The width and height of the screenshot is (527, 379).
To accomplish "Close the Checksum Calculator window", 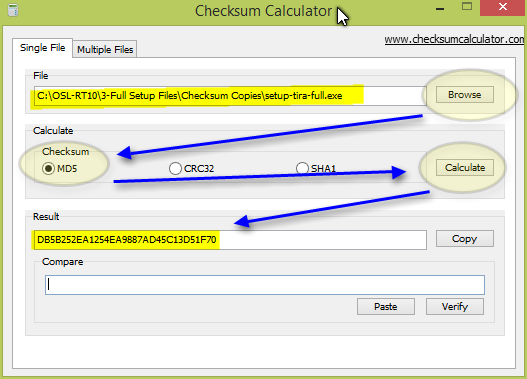I will pos(502,7).
